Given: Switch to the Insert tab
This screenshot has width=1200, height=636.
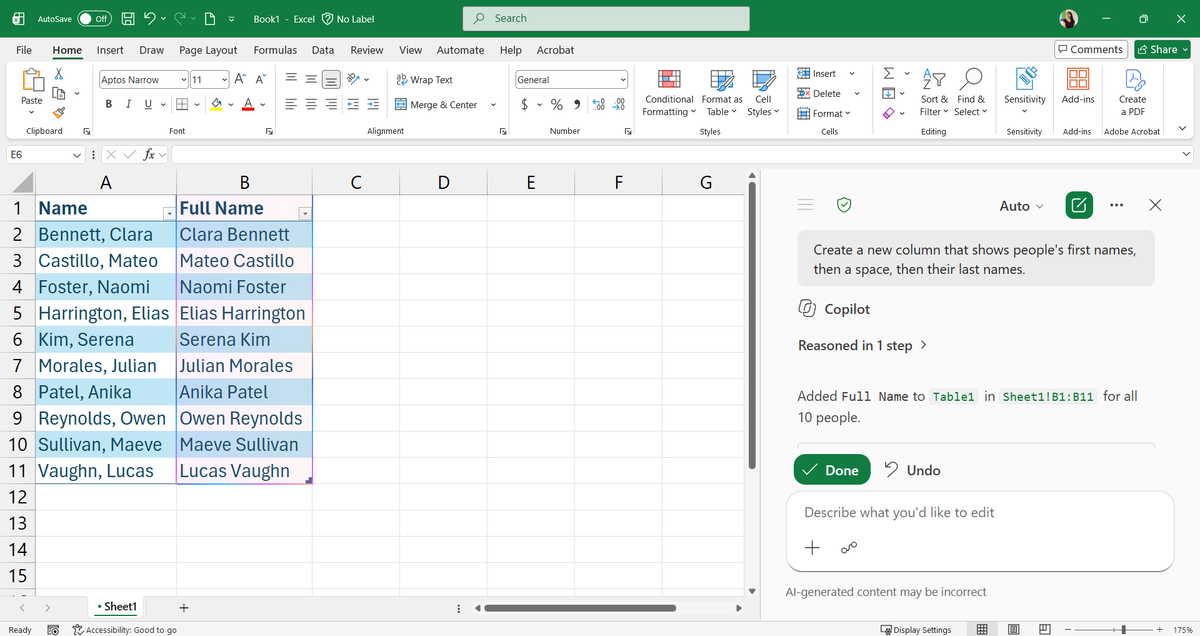Looking at the screenshot, I should click(x=110, y=50).
